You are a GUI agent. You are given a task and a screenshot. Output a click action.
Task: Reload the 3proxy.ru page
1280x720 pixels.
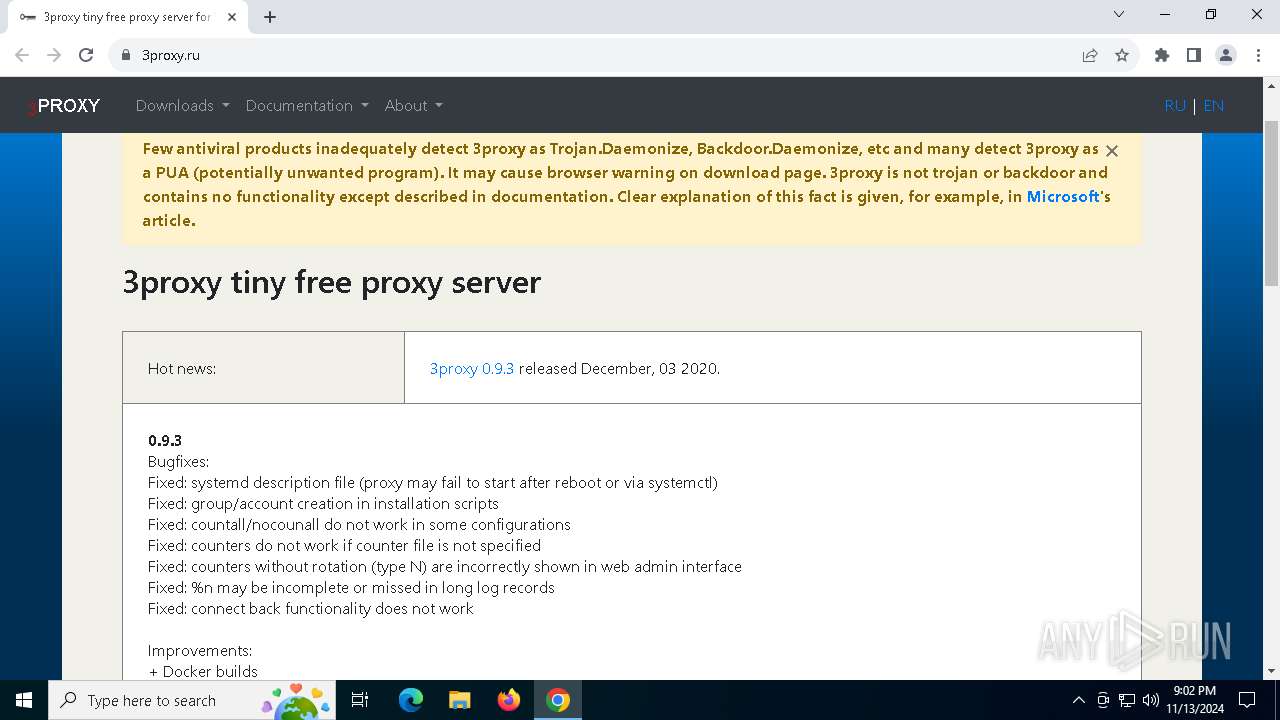86,55
